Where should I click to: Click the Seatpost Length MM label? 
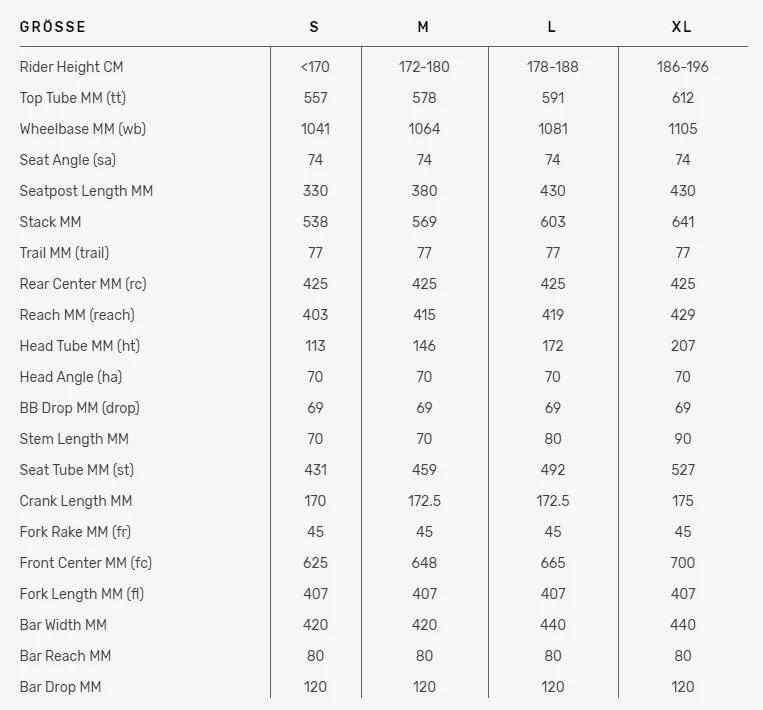coord(86,191)
